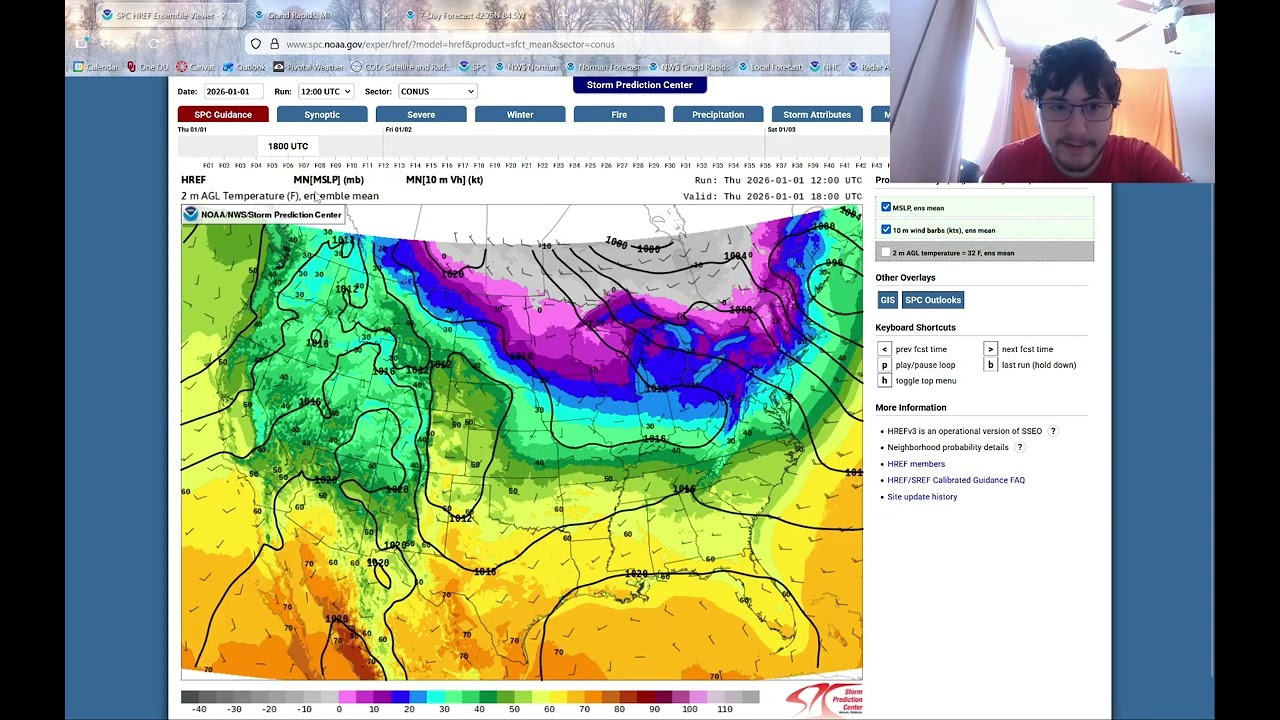Open the Run time dropdown

325,91
